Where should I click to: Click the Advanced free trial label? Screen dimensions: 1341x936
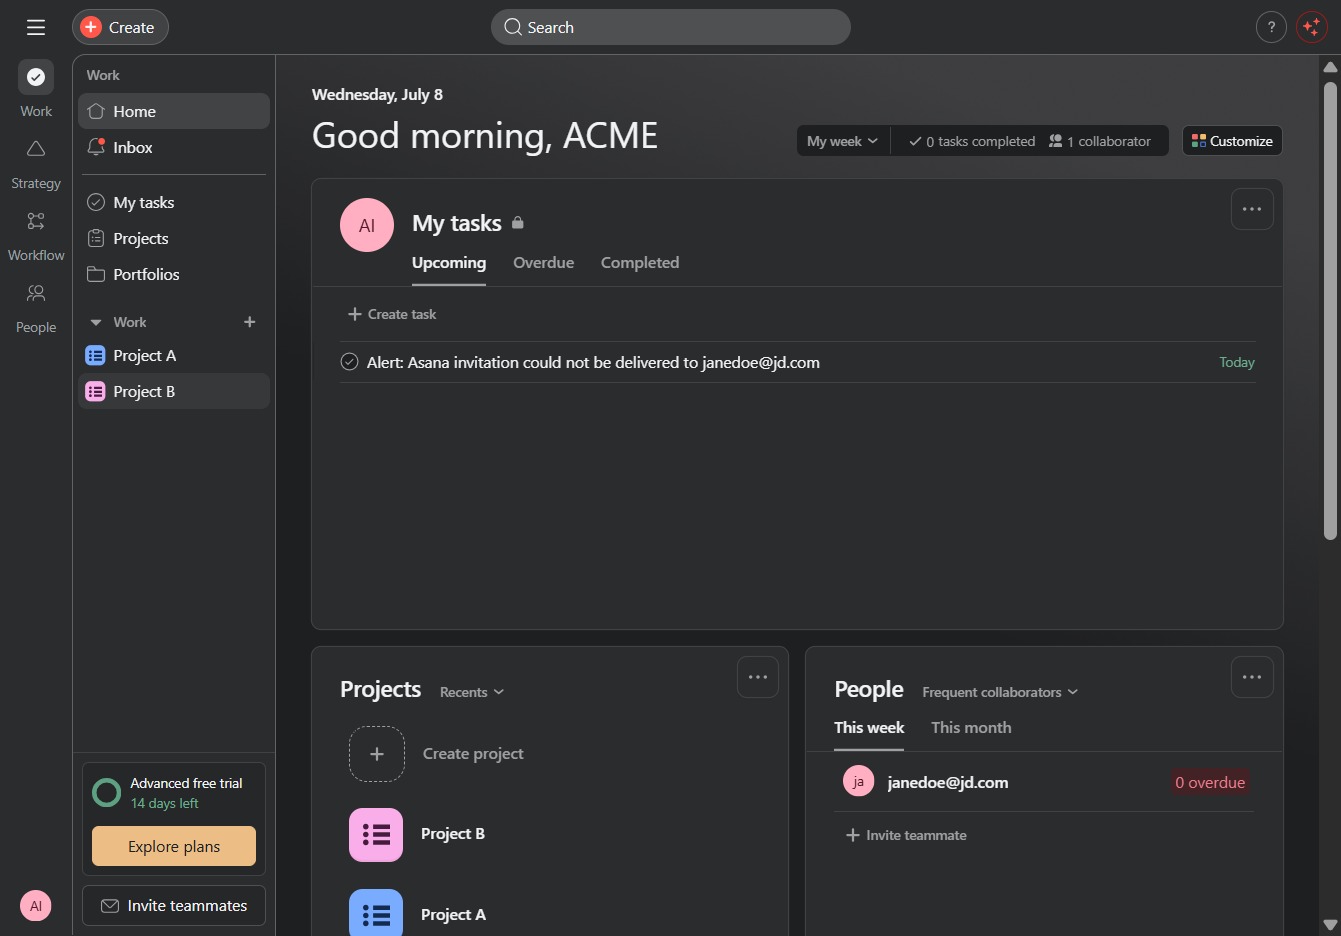(x=186, y=783)
